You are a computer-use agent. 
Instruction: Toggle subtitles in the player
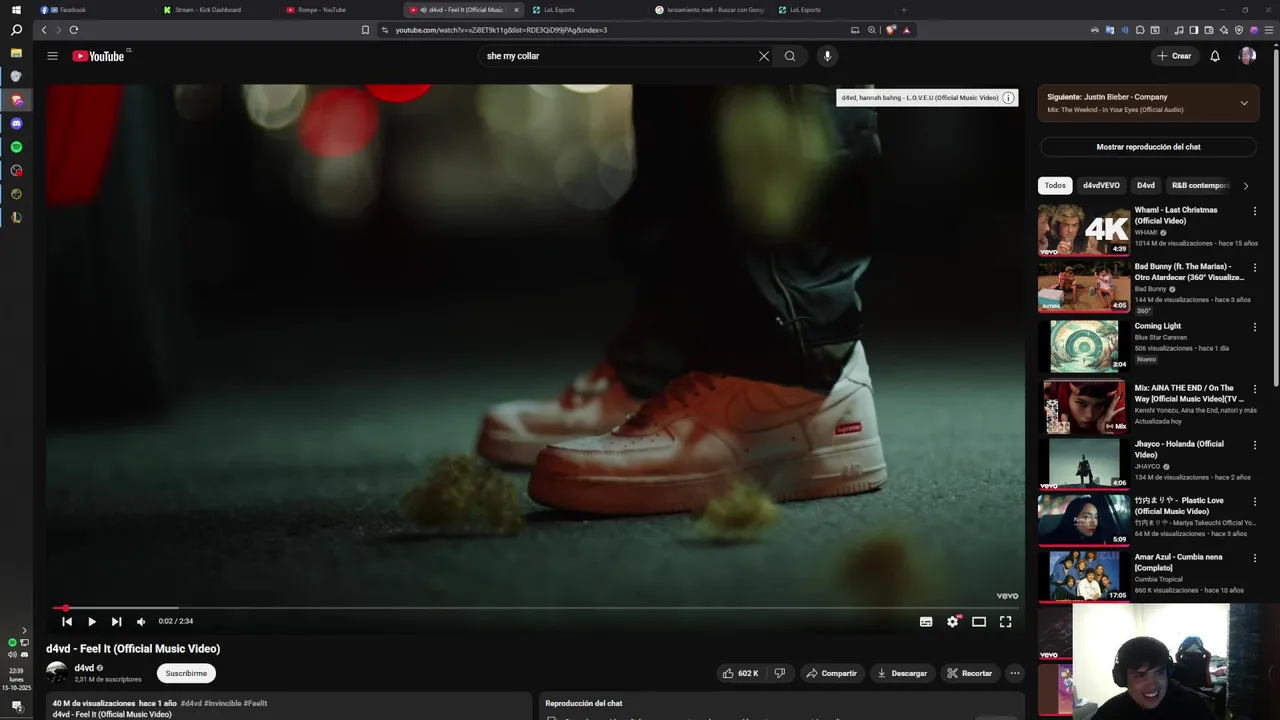pos(926,621)
